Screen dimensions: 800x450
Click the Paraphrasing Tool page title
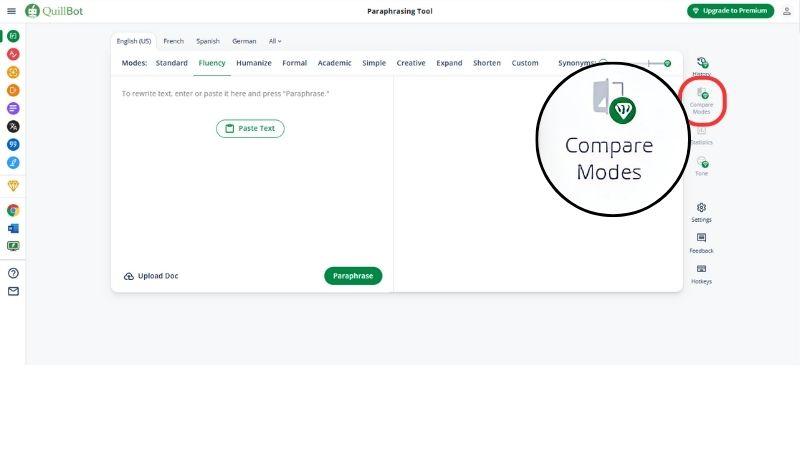[399, 11]
